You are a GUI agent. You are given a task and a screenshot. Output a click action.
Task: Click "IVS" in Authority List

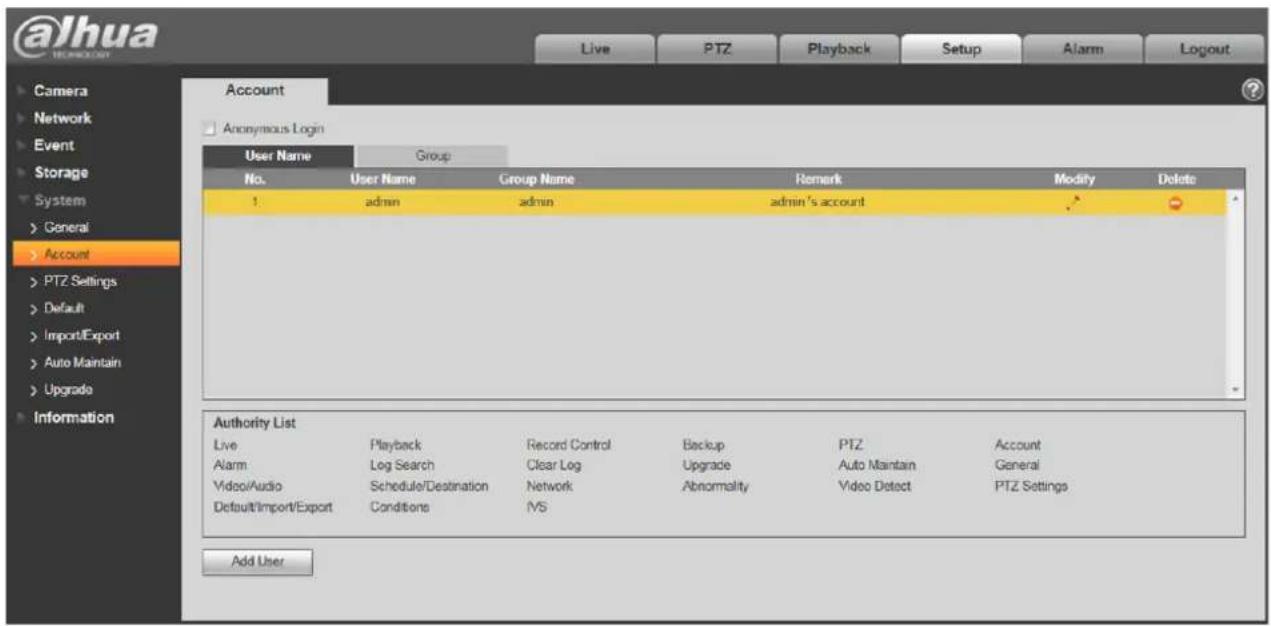(537, 507)
